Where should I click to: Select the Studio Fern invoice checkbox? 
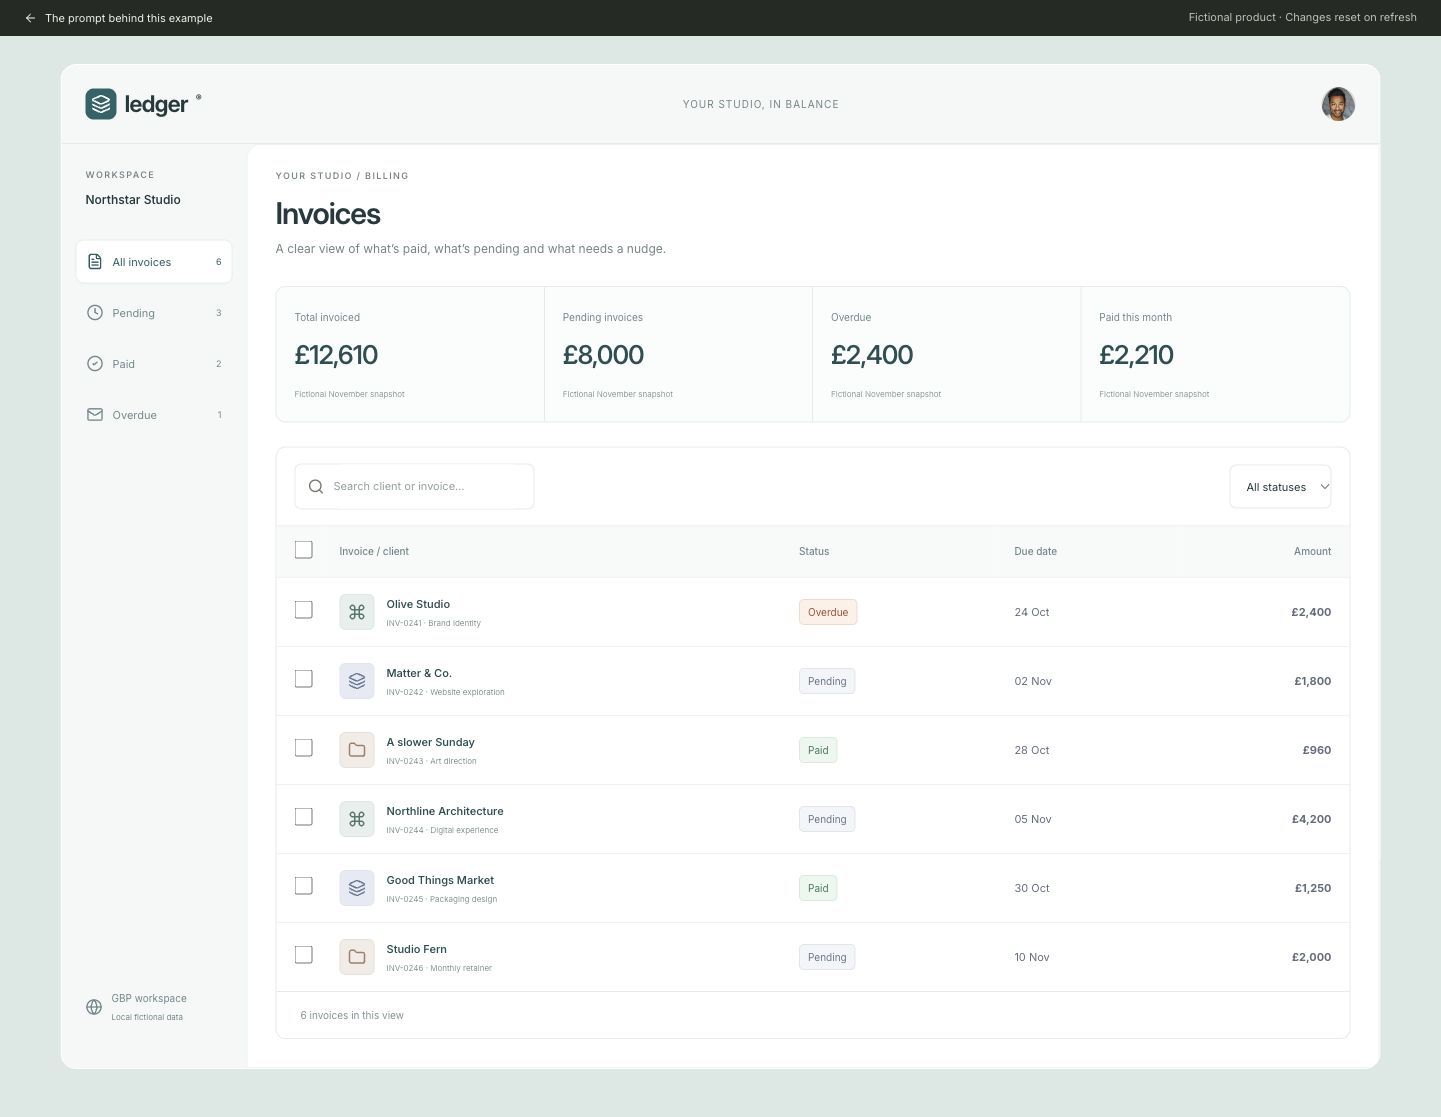304,955
